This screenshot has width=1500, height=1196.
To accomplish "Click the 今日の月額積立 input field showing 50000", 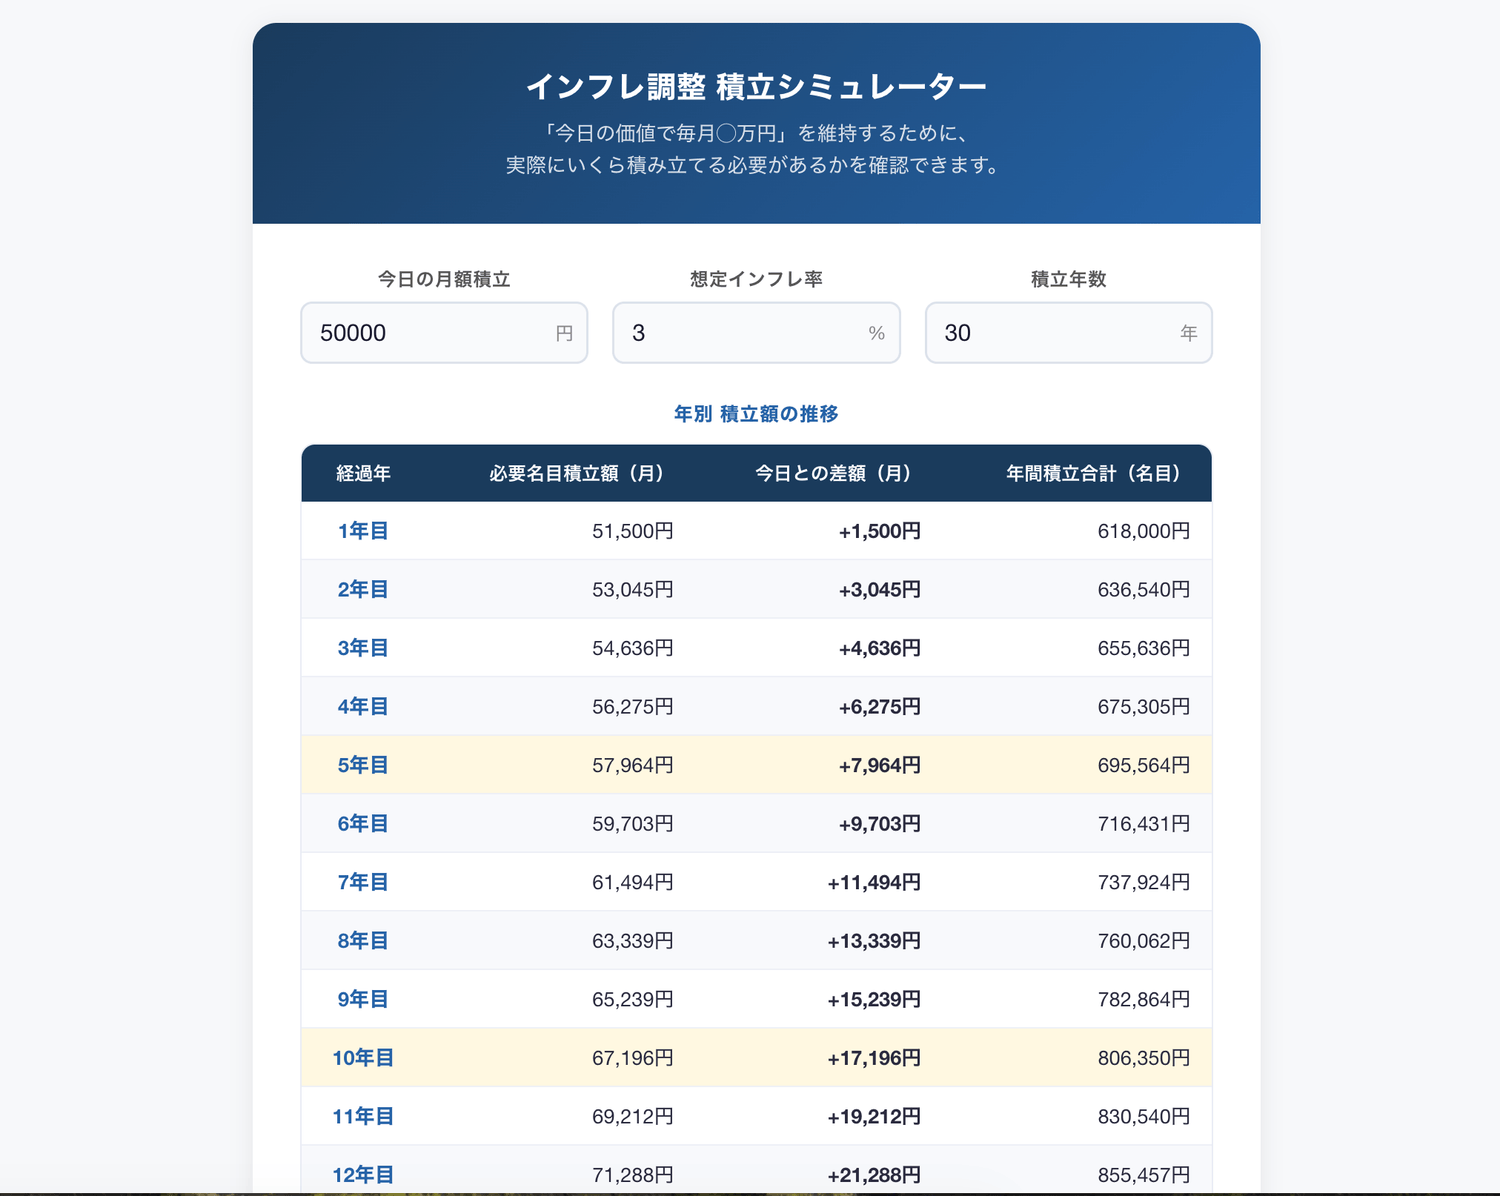I will click(x=444, y=333).
